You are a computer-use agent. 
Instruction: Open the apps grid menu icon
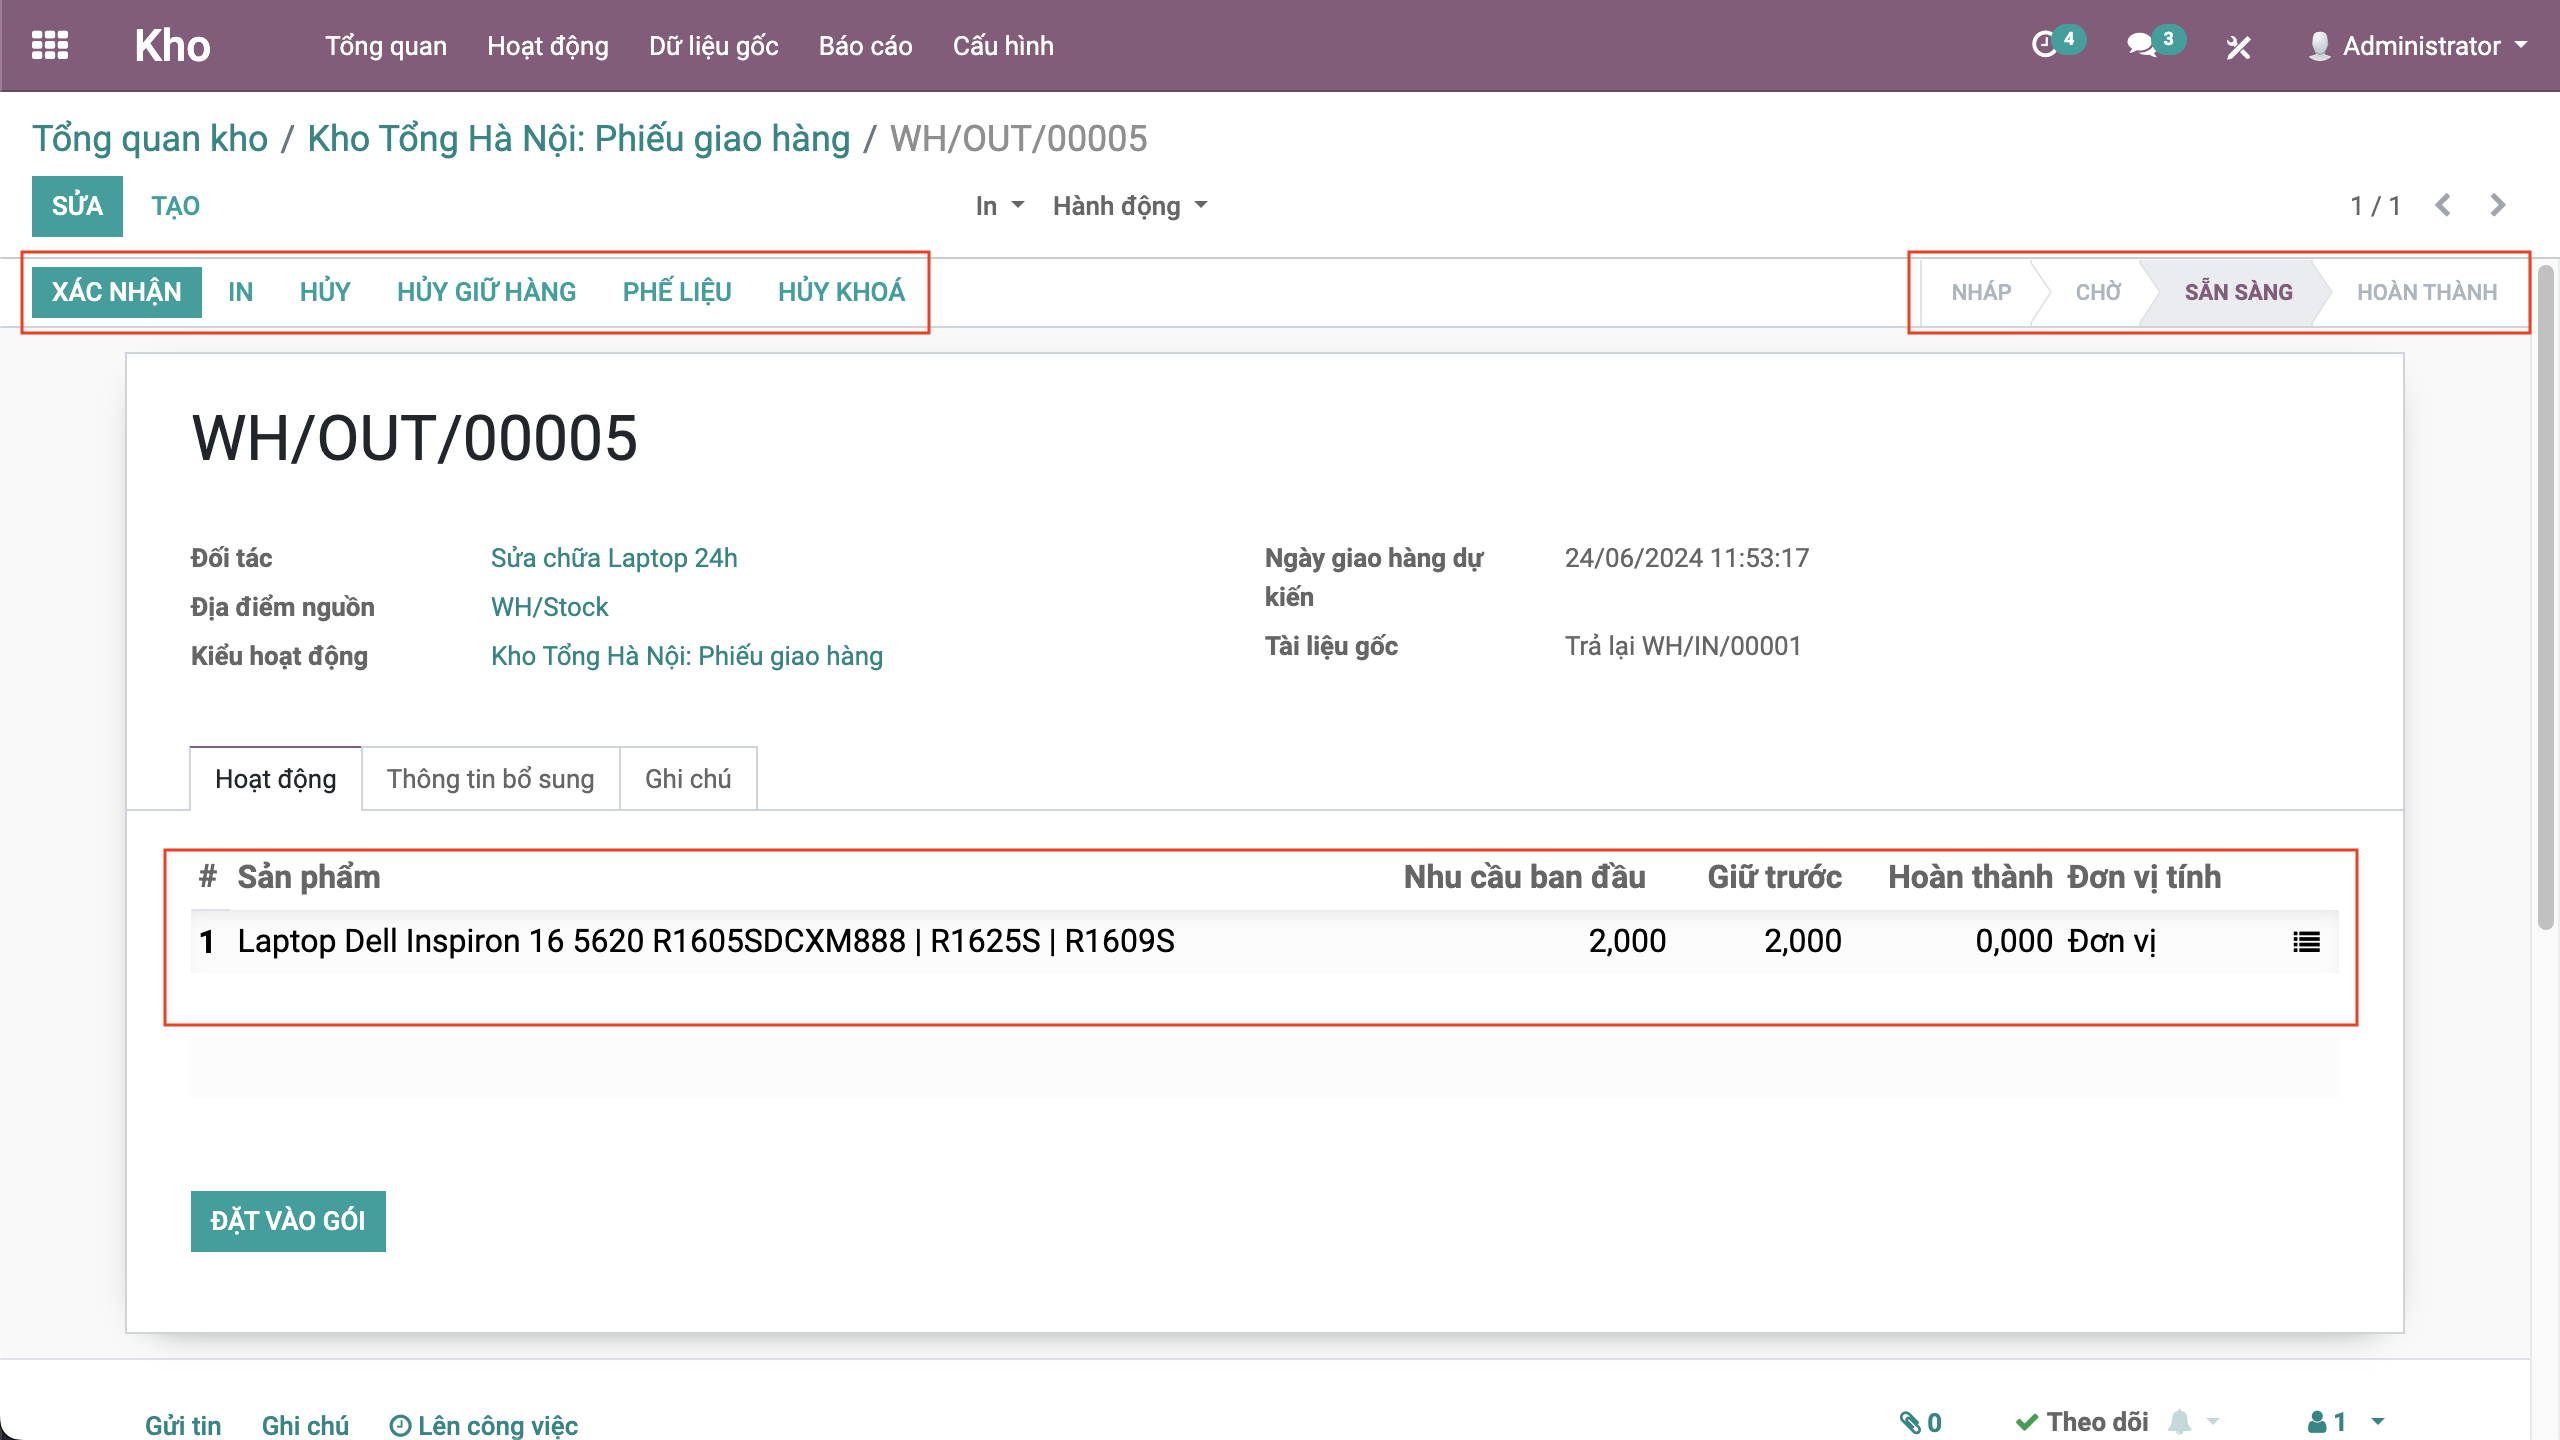pyautogui.click(x=50, y=46)
